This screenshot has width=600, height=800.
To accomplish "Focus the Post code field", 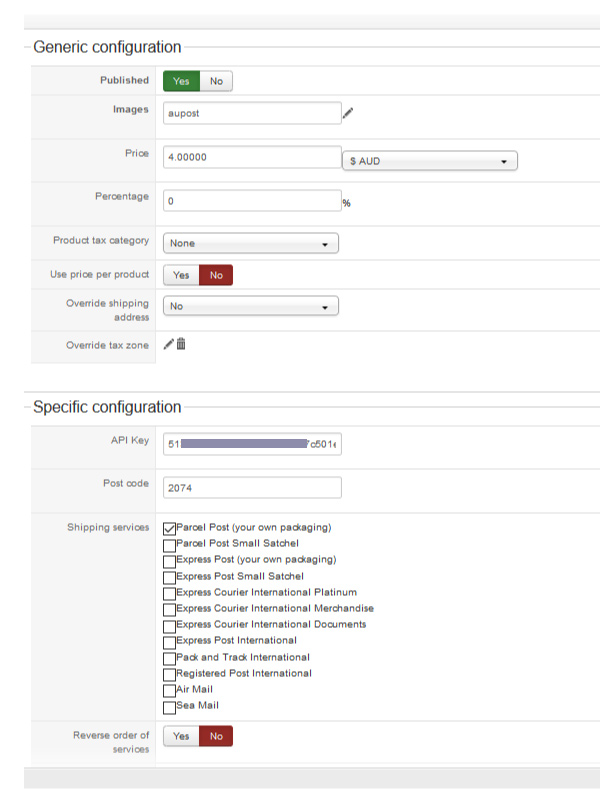I will (x=252, y=487).
